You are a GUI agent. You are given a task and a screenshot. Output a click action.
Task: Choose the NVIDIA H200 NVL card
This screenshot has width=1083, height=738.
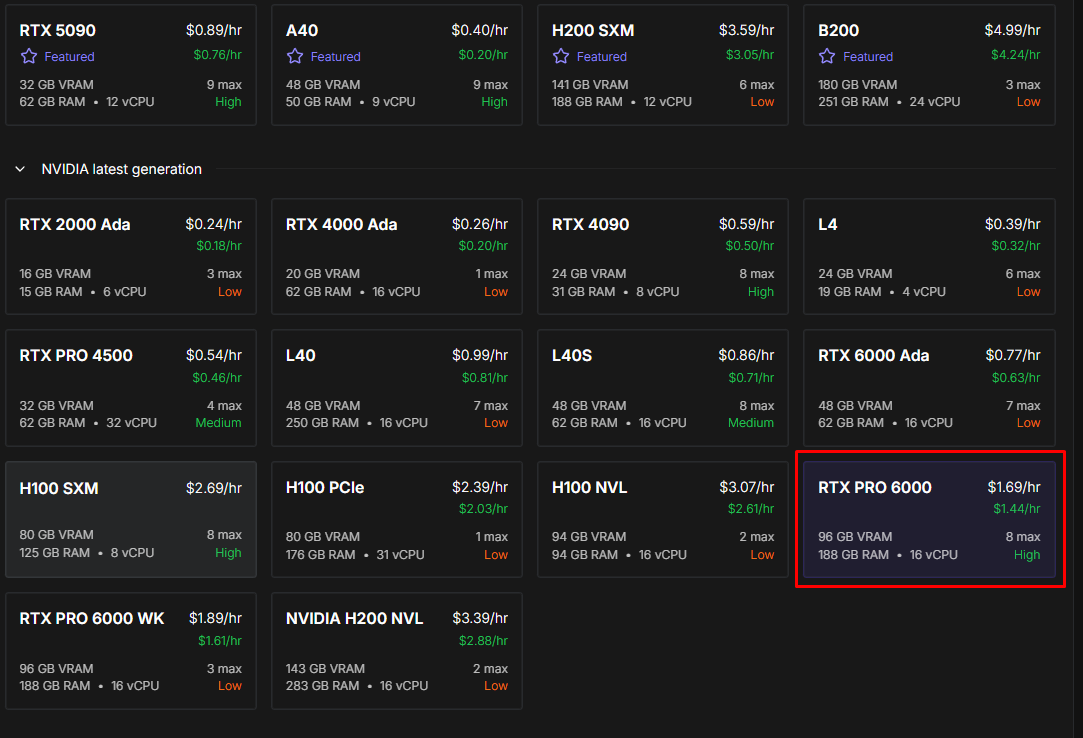pyautogui.click(x=396, y=650)
